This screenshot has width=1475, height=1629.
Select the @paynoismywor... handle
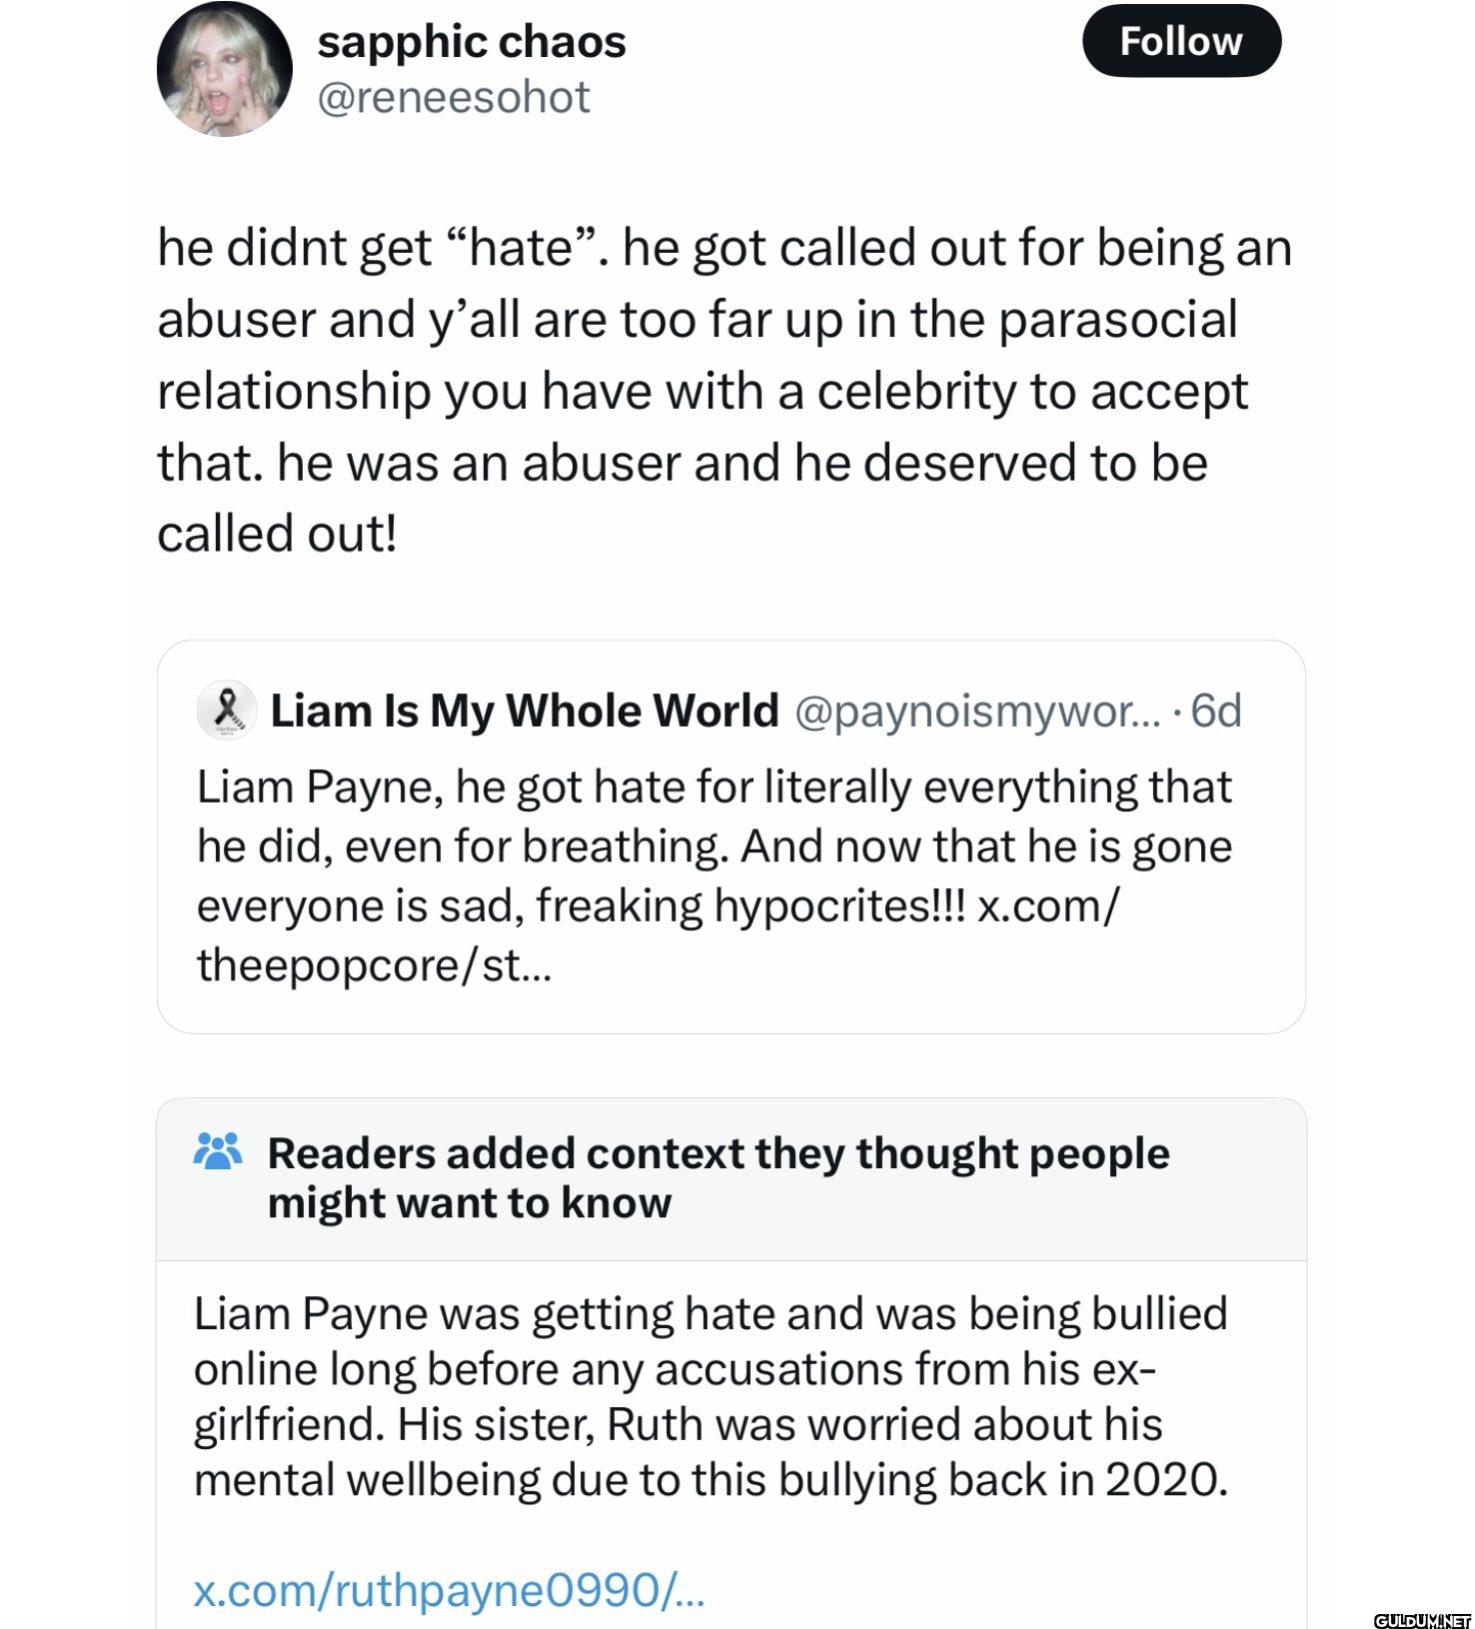pos(974,711)
